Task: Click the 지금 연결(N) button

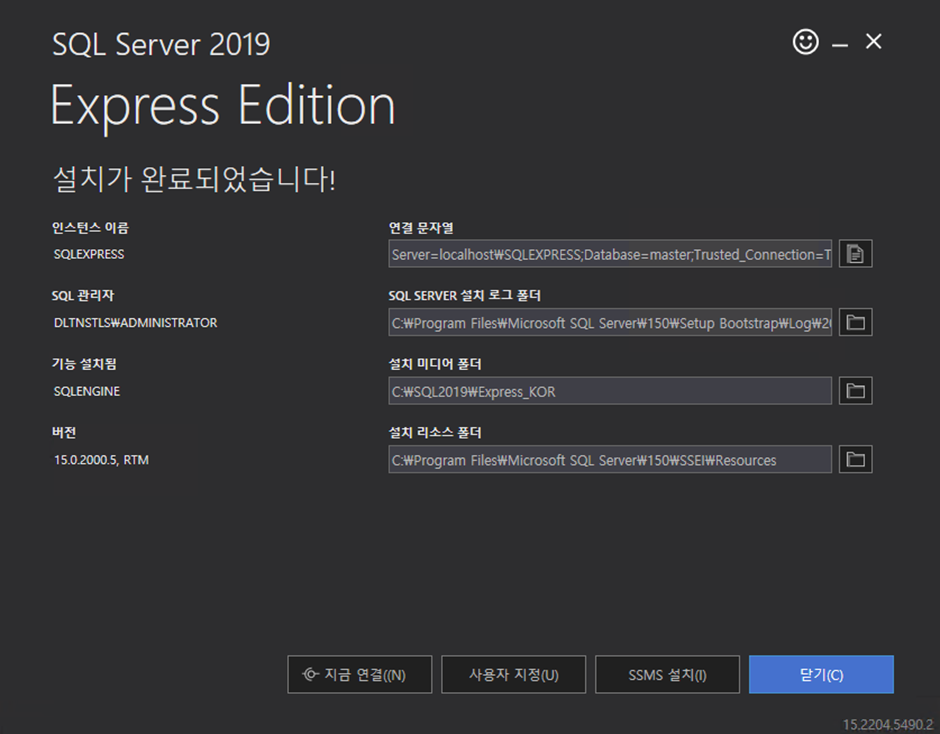Action: (x=360, y=675)
